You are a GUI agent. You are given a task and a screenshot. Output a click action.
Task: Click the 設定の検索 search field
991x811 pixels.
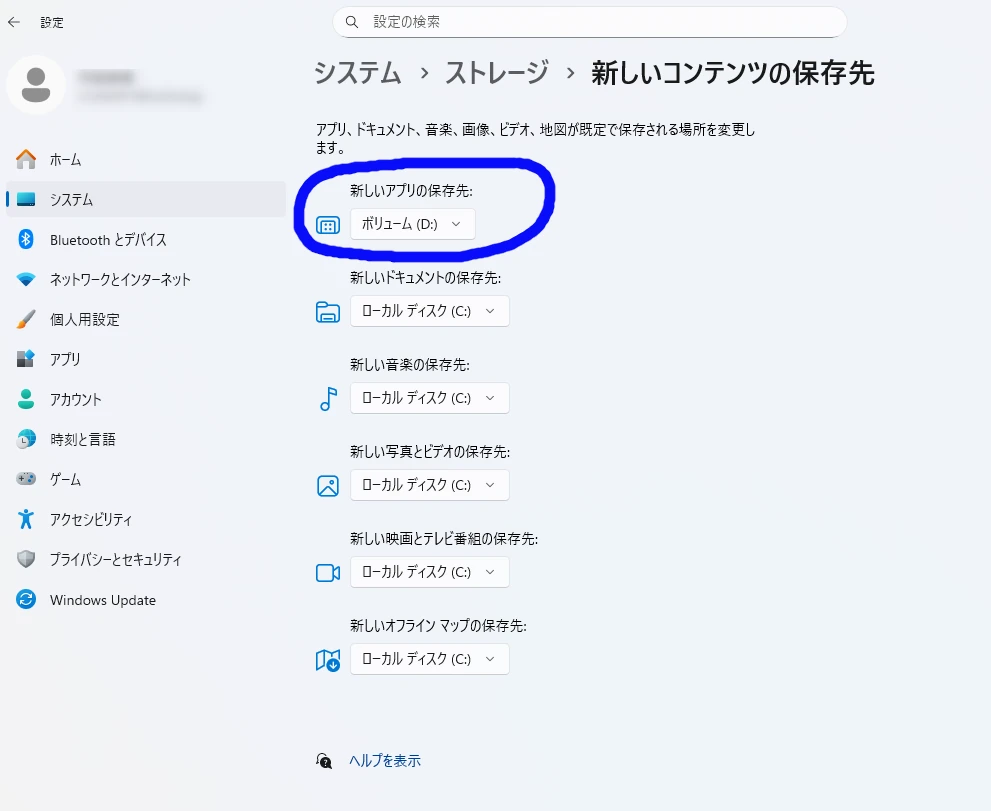point(589,21)
